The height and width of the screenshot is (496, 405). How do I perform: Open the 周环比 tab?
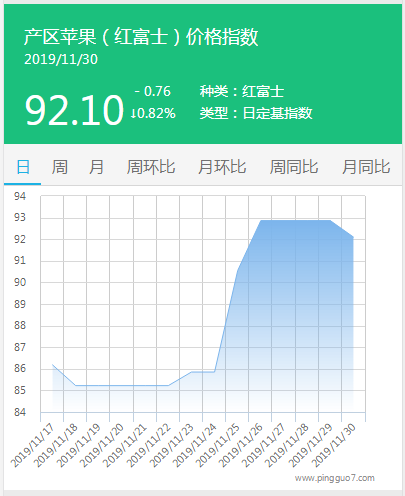[151, 167]
